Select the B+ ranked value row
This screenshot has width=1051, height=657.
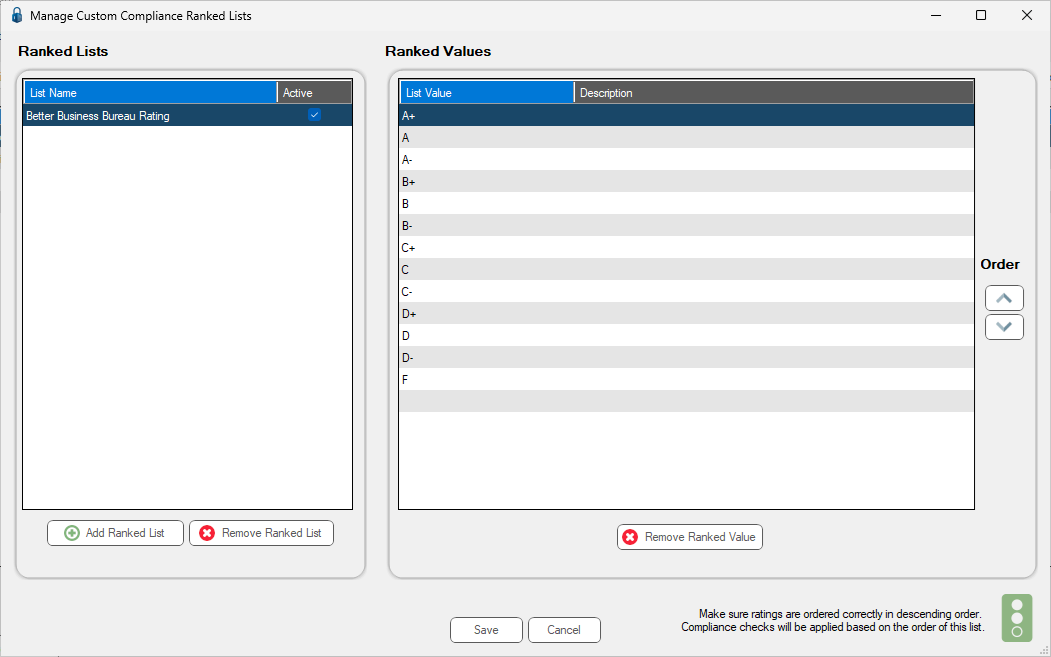pyautogui.click(x=686, y=182)
